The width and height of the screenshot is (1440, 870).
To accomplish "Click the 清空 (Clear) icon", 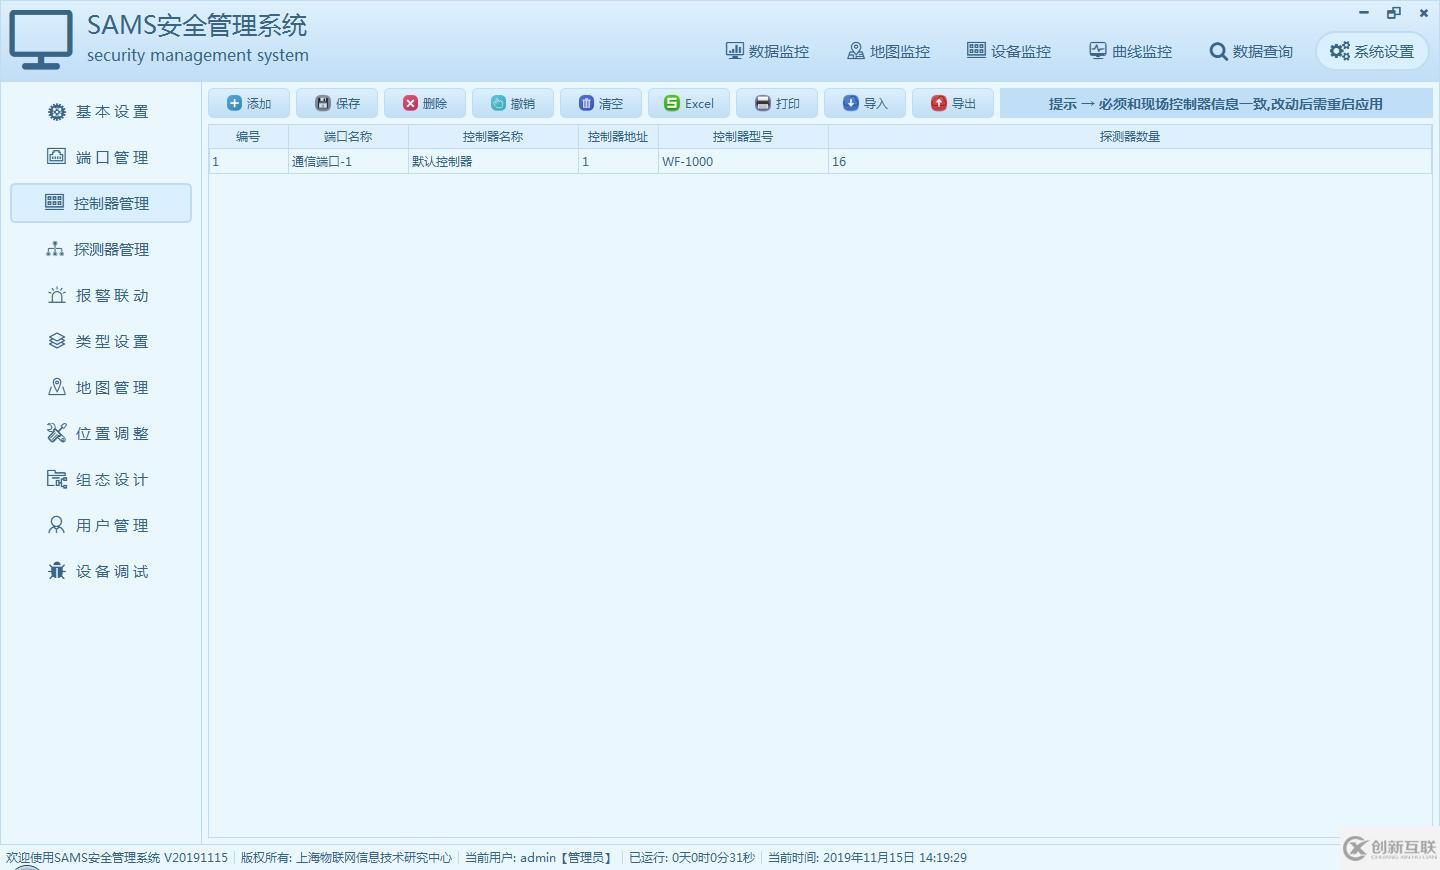I will 600,102.
